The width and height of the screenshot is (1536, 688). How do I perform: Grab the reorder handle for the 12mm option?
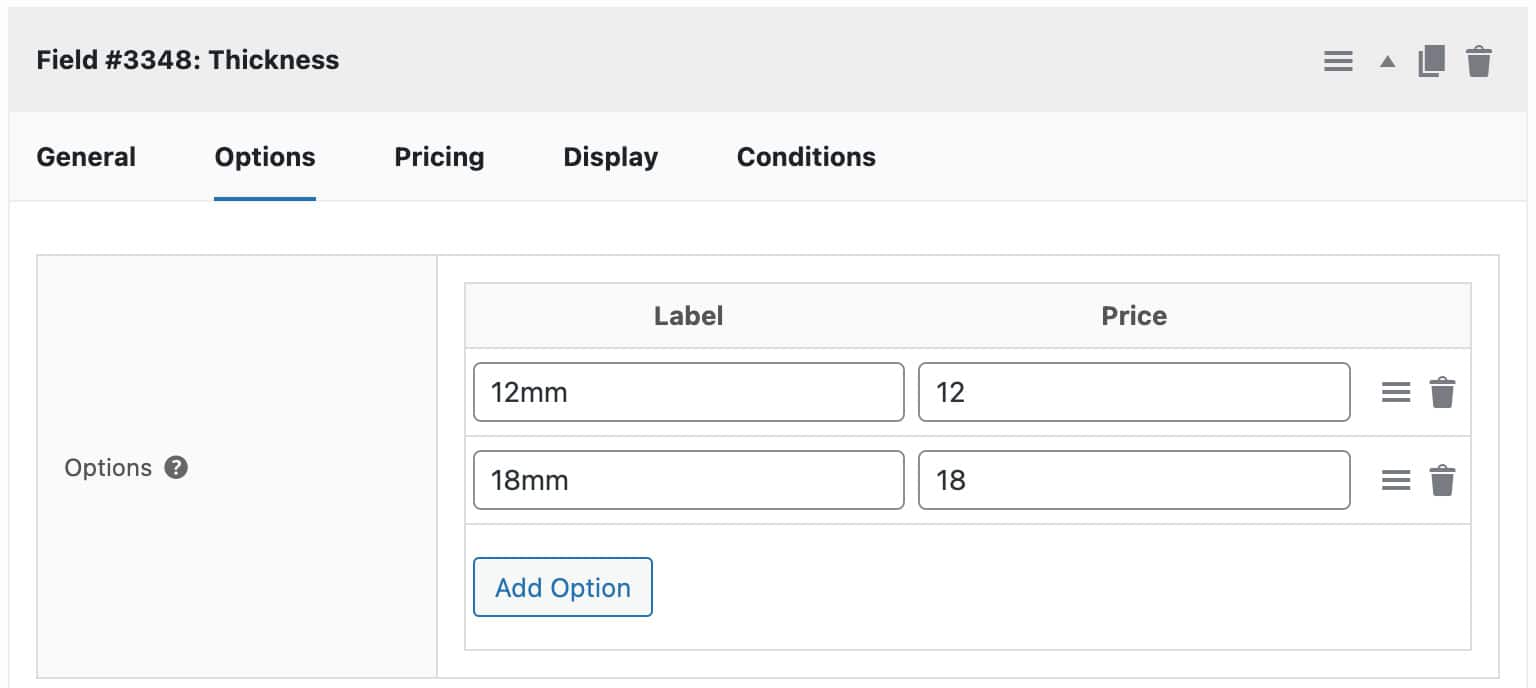click(1395, 392)
